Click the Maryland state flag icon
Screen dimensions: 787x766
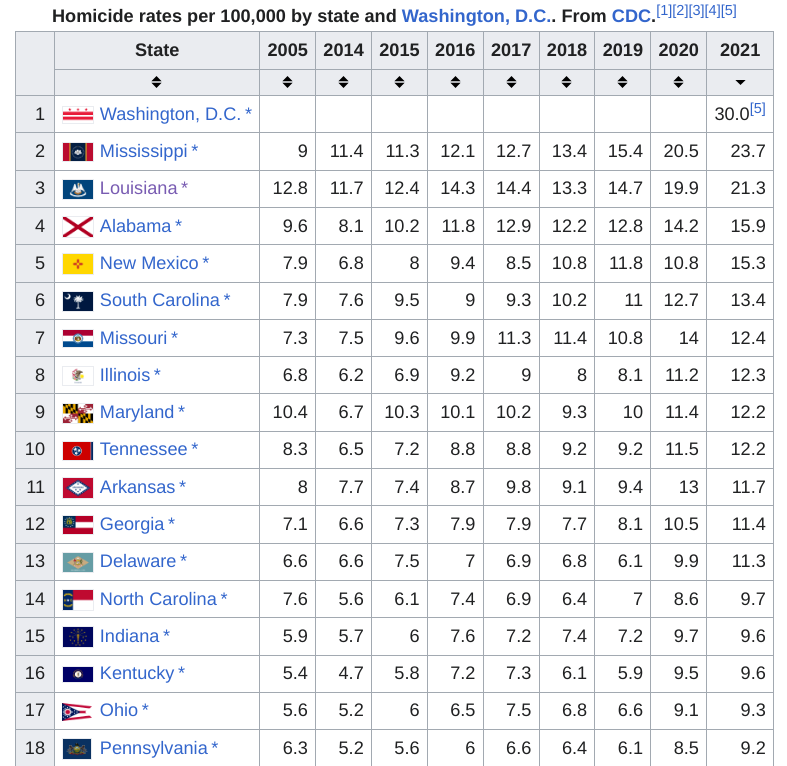point(78,413)
